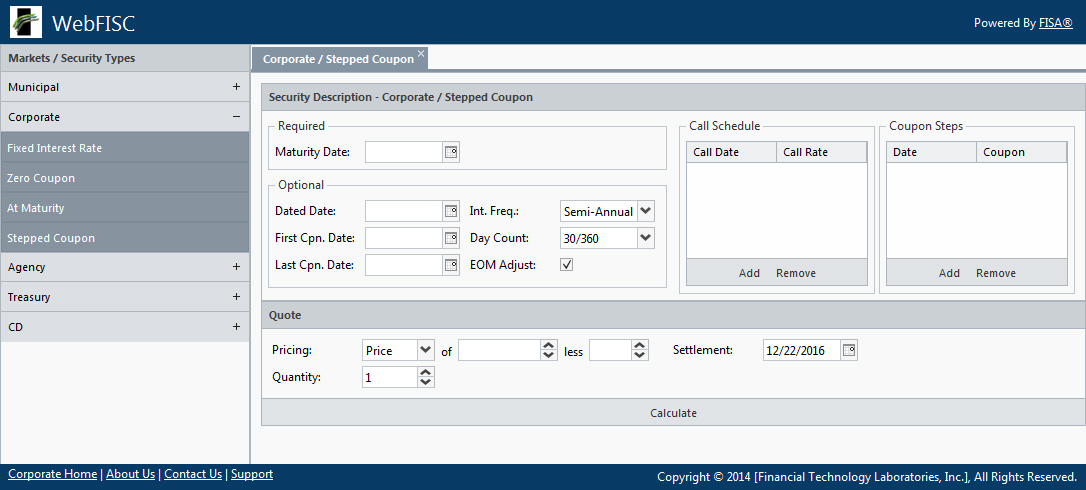This screenshot has width=1086, height=490.
Task: Open the Maturity Date calendar picker
Action: 450,152
